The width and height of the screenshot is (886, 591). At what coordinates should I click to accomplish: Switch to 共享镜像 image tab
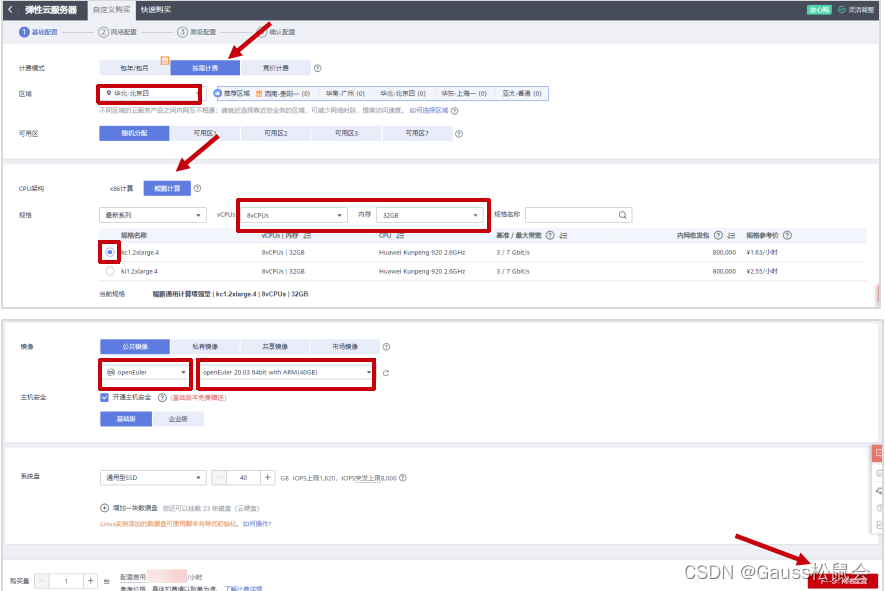[x=275, y=346]
